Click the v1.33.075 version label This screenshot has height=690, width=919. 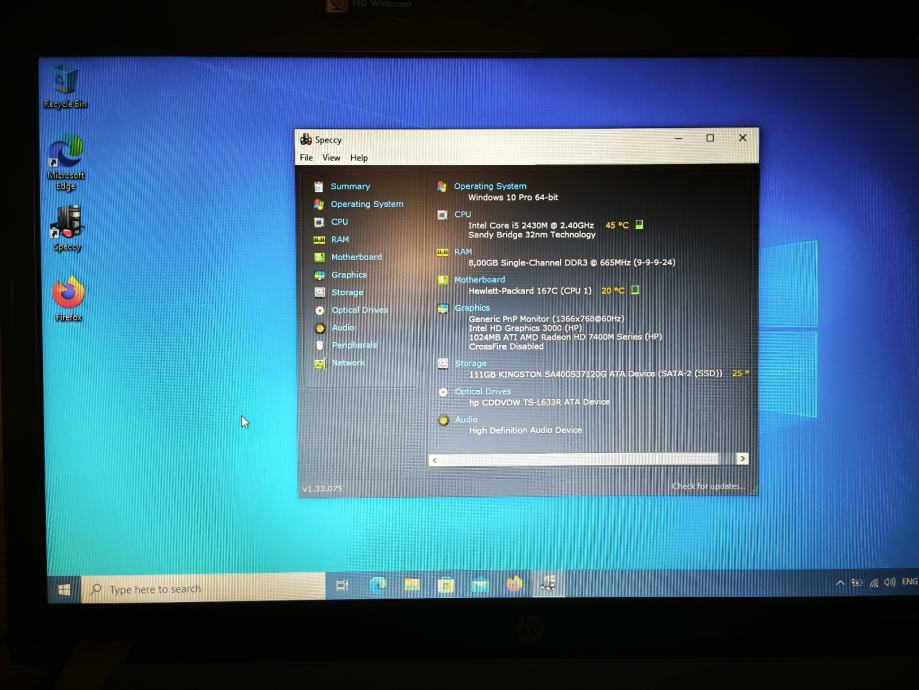coord(322,488)
